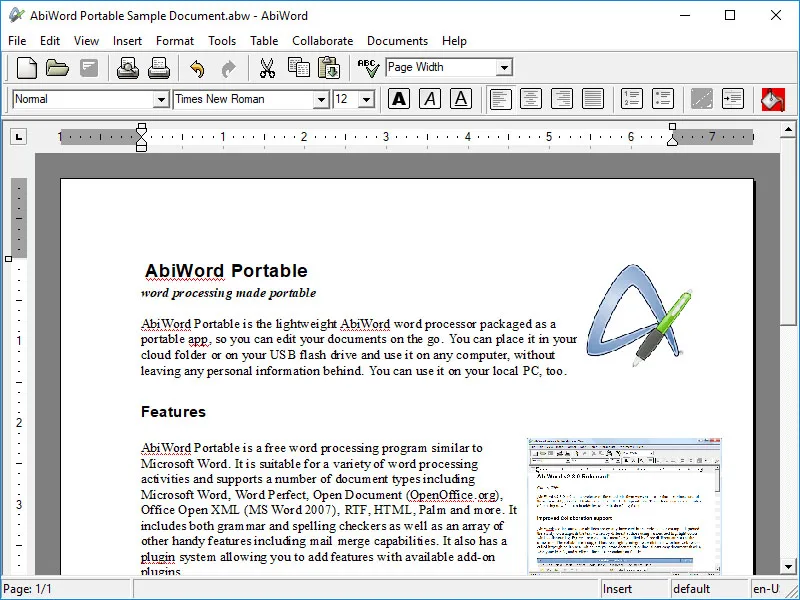
Task: Click the vertical scrollbar up arrow
Action: 789,130
